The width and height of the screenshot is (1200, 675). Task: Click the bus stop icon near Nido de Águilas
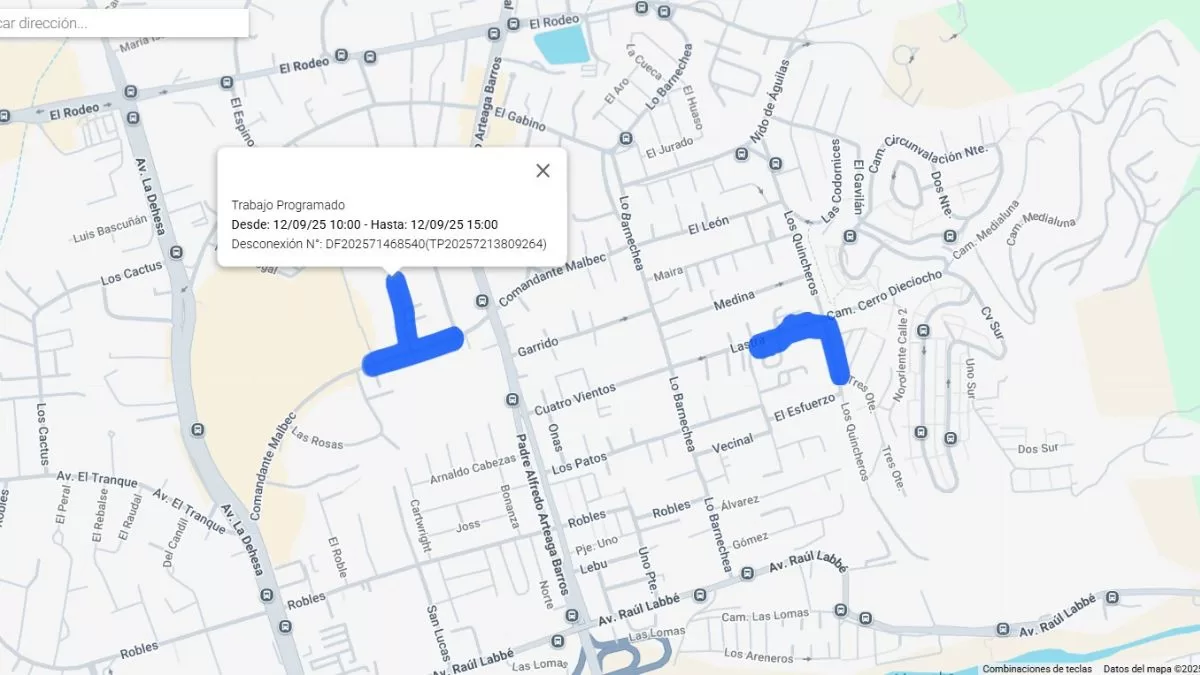point(741,154)
